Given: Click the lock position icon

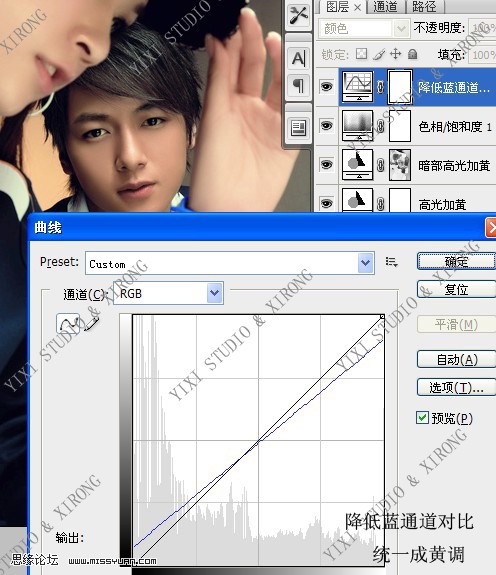Looking at the screenshot, I should point(395,54).
